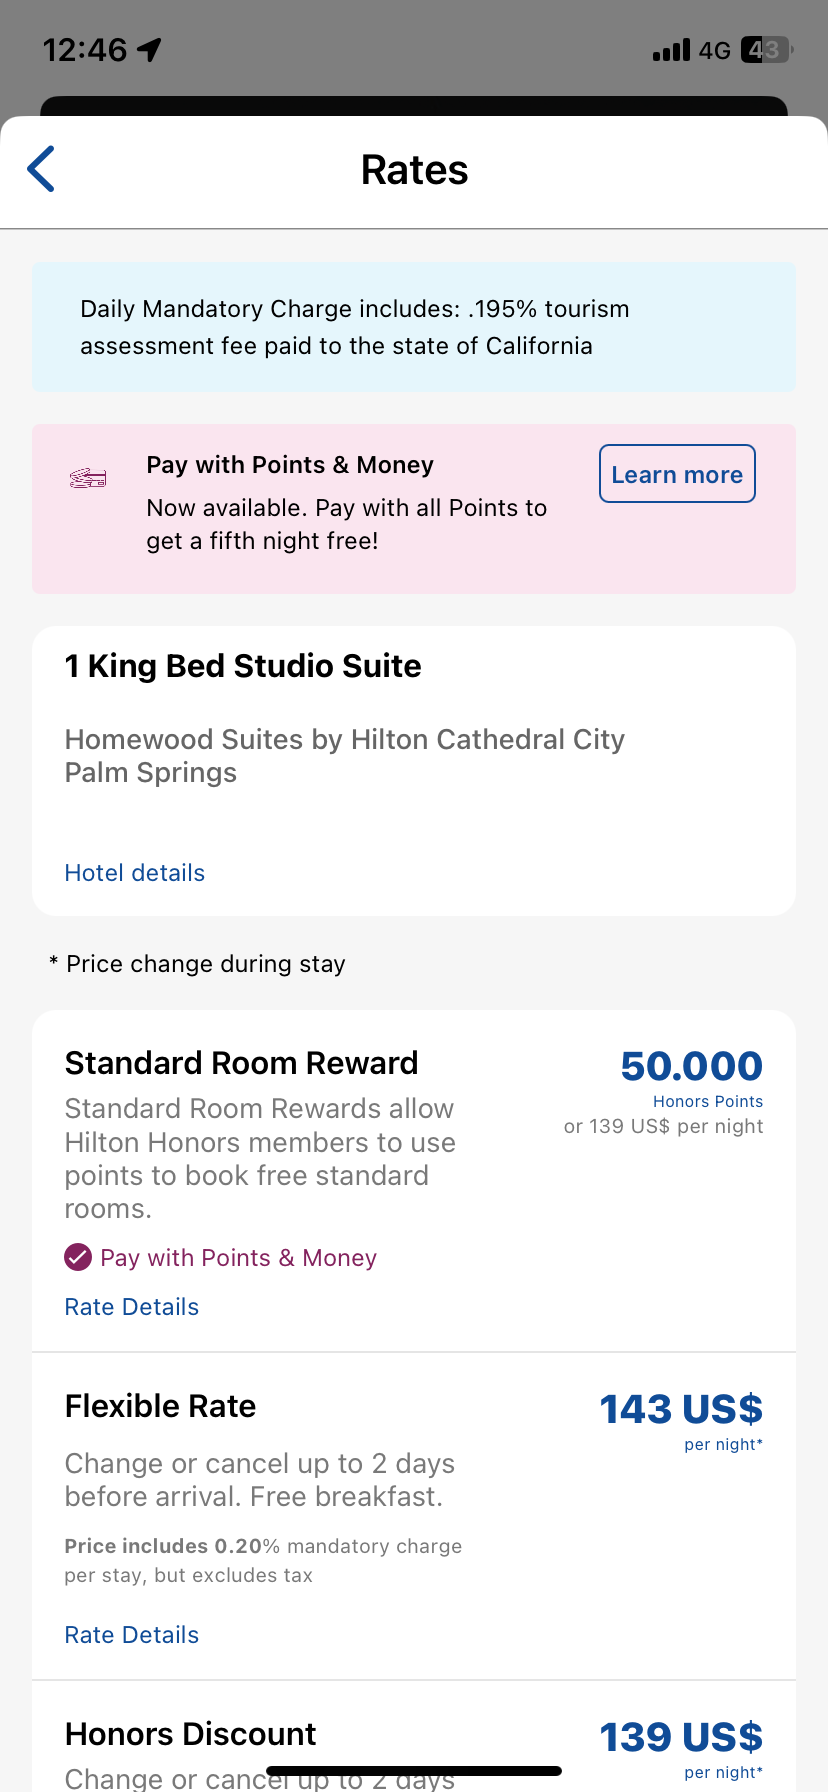Tap the 1 King Bed Studio Suite heading
The height and width of the screenshot is (1792, 828).
pos(243,666)
